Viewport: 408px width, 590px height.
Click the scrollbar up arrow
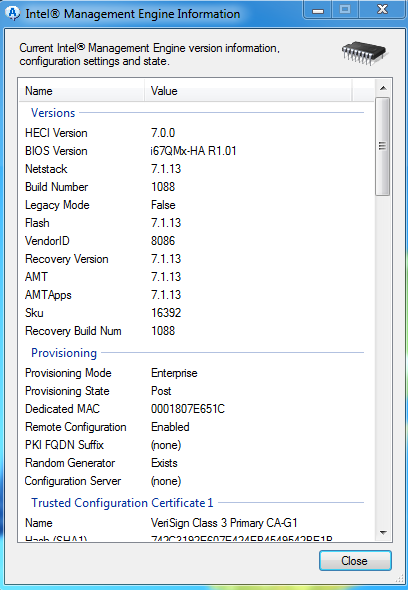pyautogui.click(x=383, y=88)
